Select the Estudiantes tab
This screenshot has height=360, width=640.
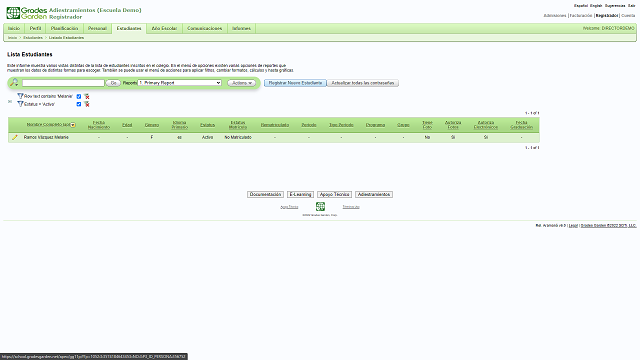(129, 29)
